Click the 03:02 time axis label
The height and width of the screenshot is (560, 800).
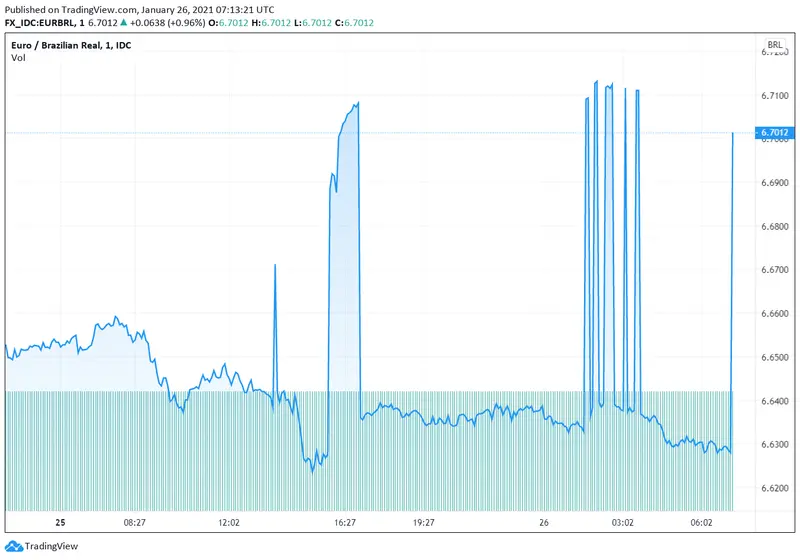coord(624,523)
